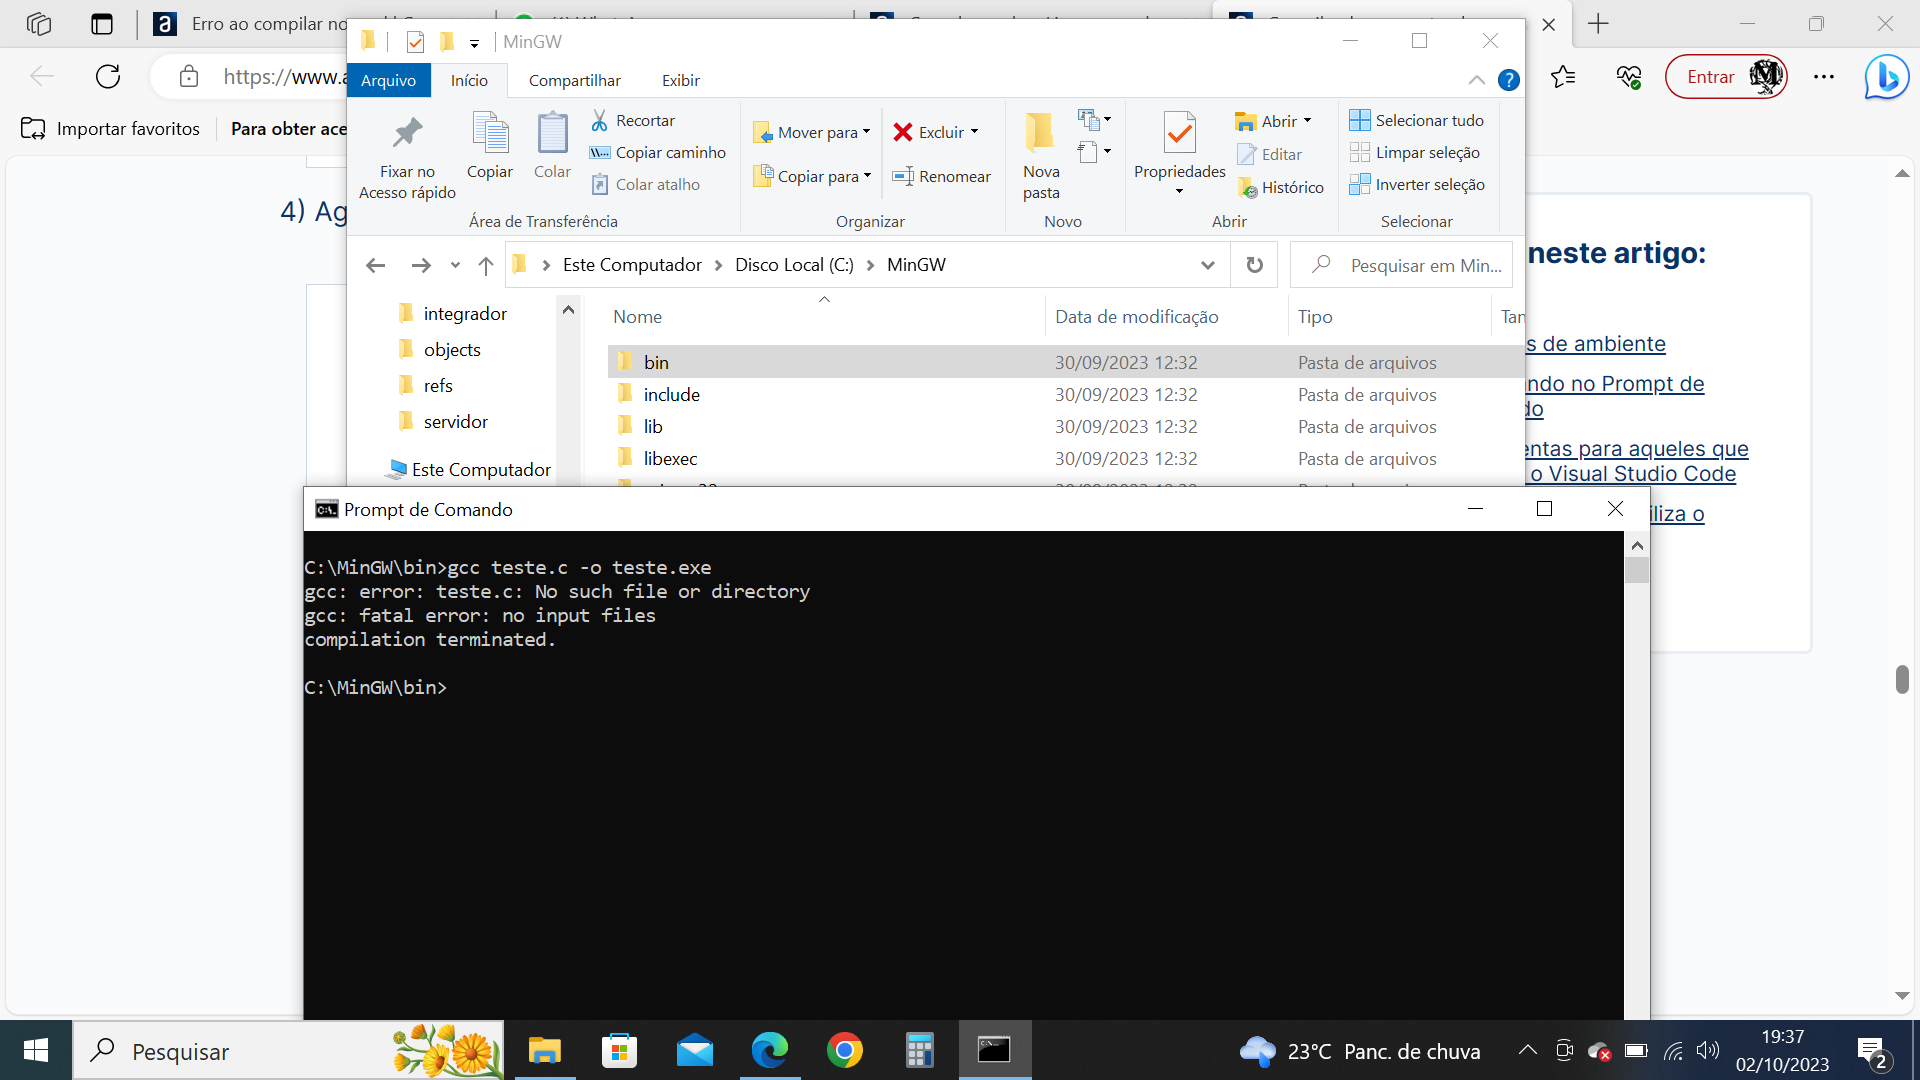Click the blue help question mark icon

point(1509,80)
